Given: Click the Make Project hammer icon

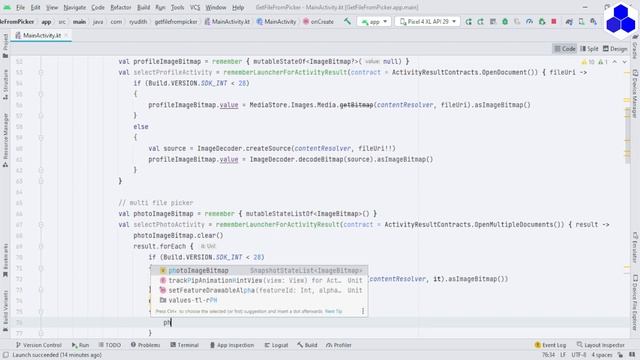Looking at the screenshot, I should tap(347, 22).
